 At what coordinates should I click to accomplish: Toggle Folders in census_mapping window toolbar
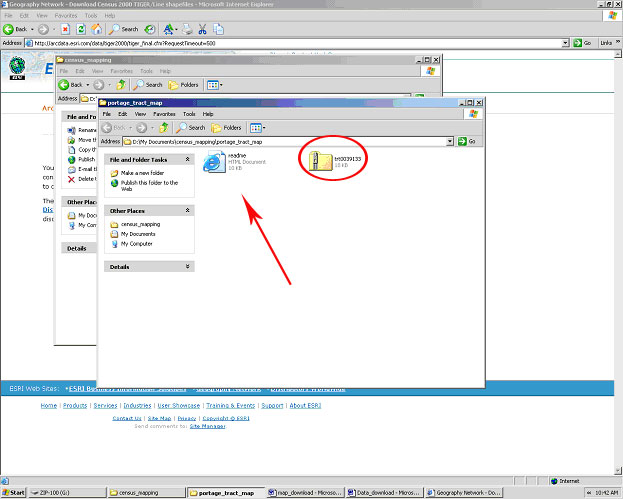pyautogui.click(x=183, y=85)
